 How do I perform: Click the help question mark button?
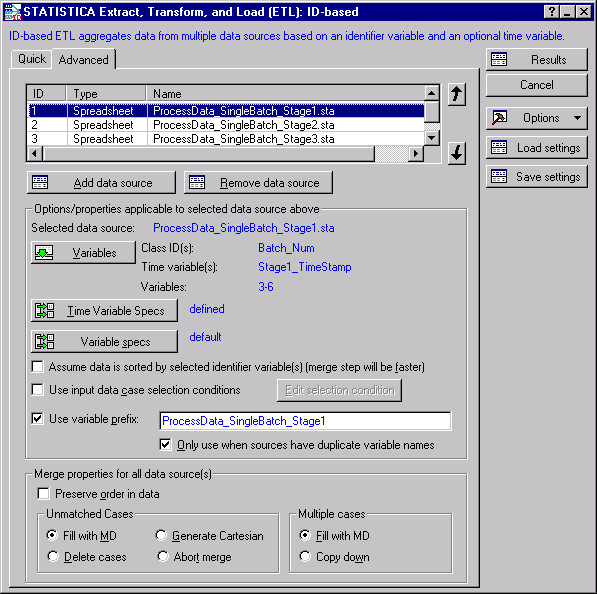point(551,12)
